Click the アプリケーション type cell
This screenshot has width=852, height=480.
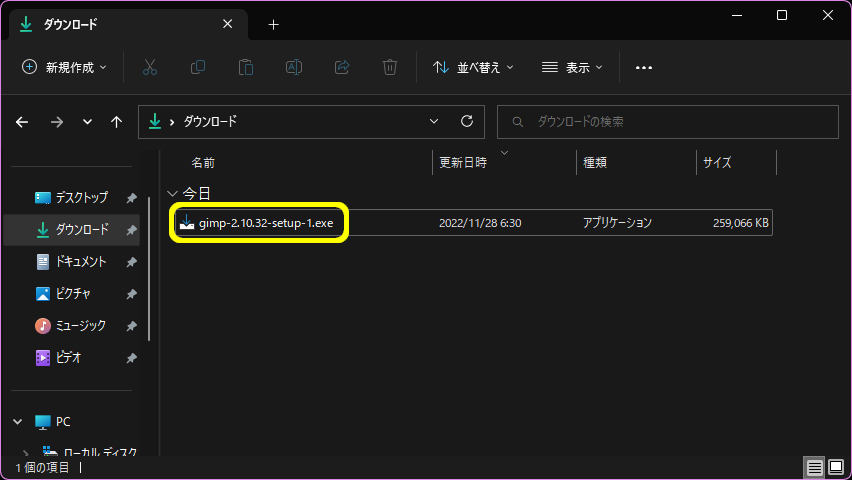tap(617, 223)
